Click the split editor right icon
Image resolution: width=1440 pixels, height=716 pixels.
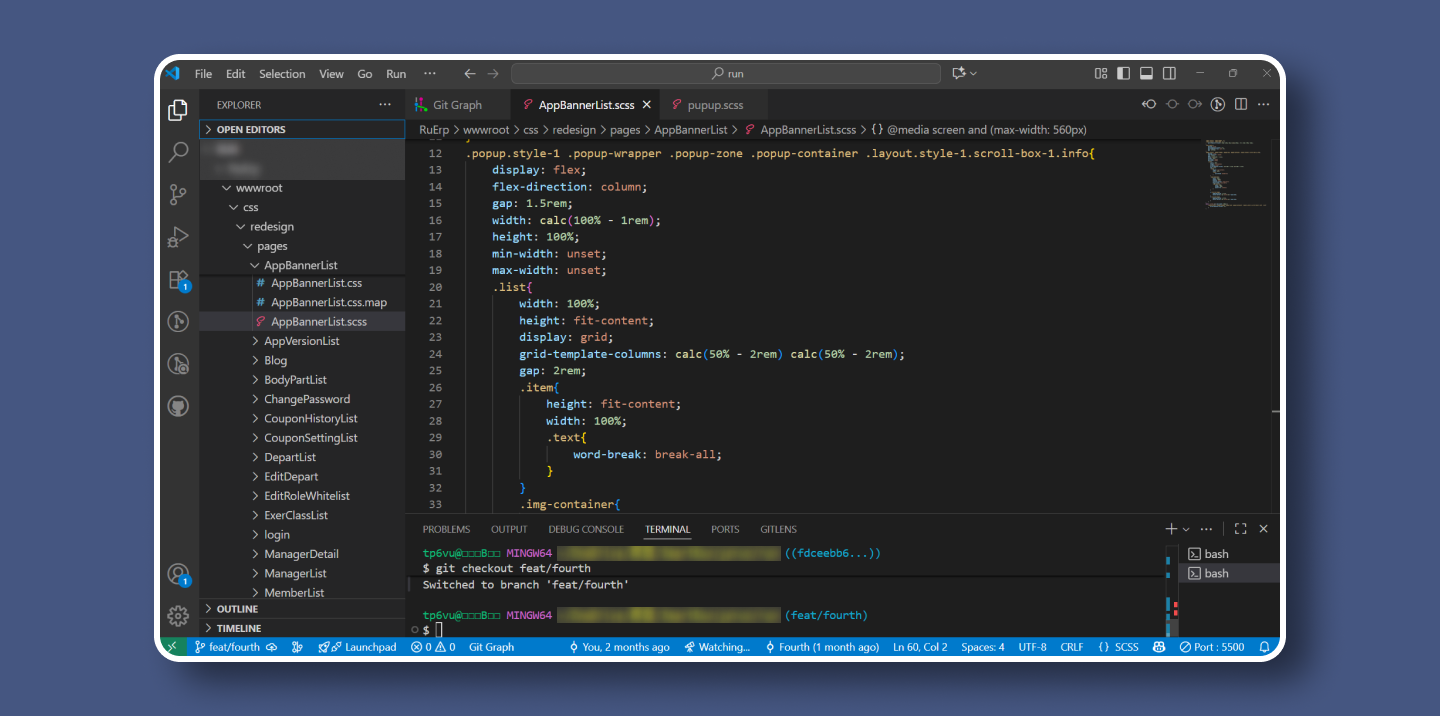tap(1241, 104)
